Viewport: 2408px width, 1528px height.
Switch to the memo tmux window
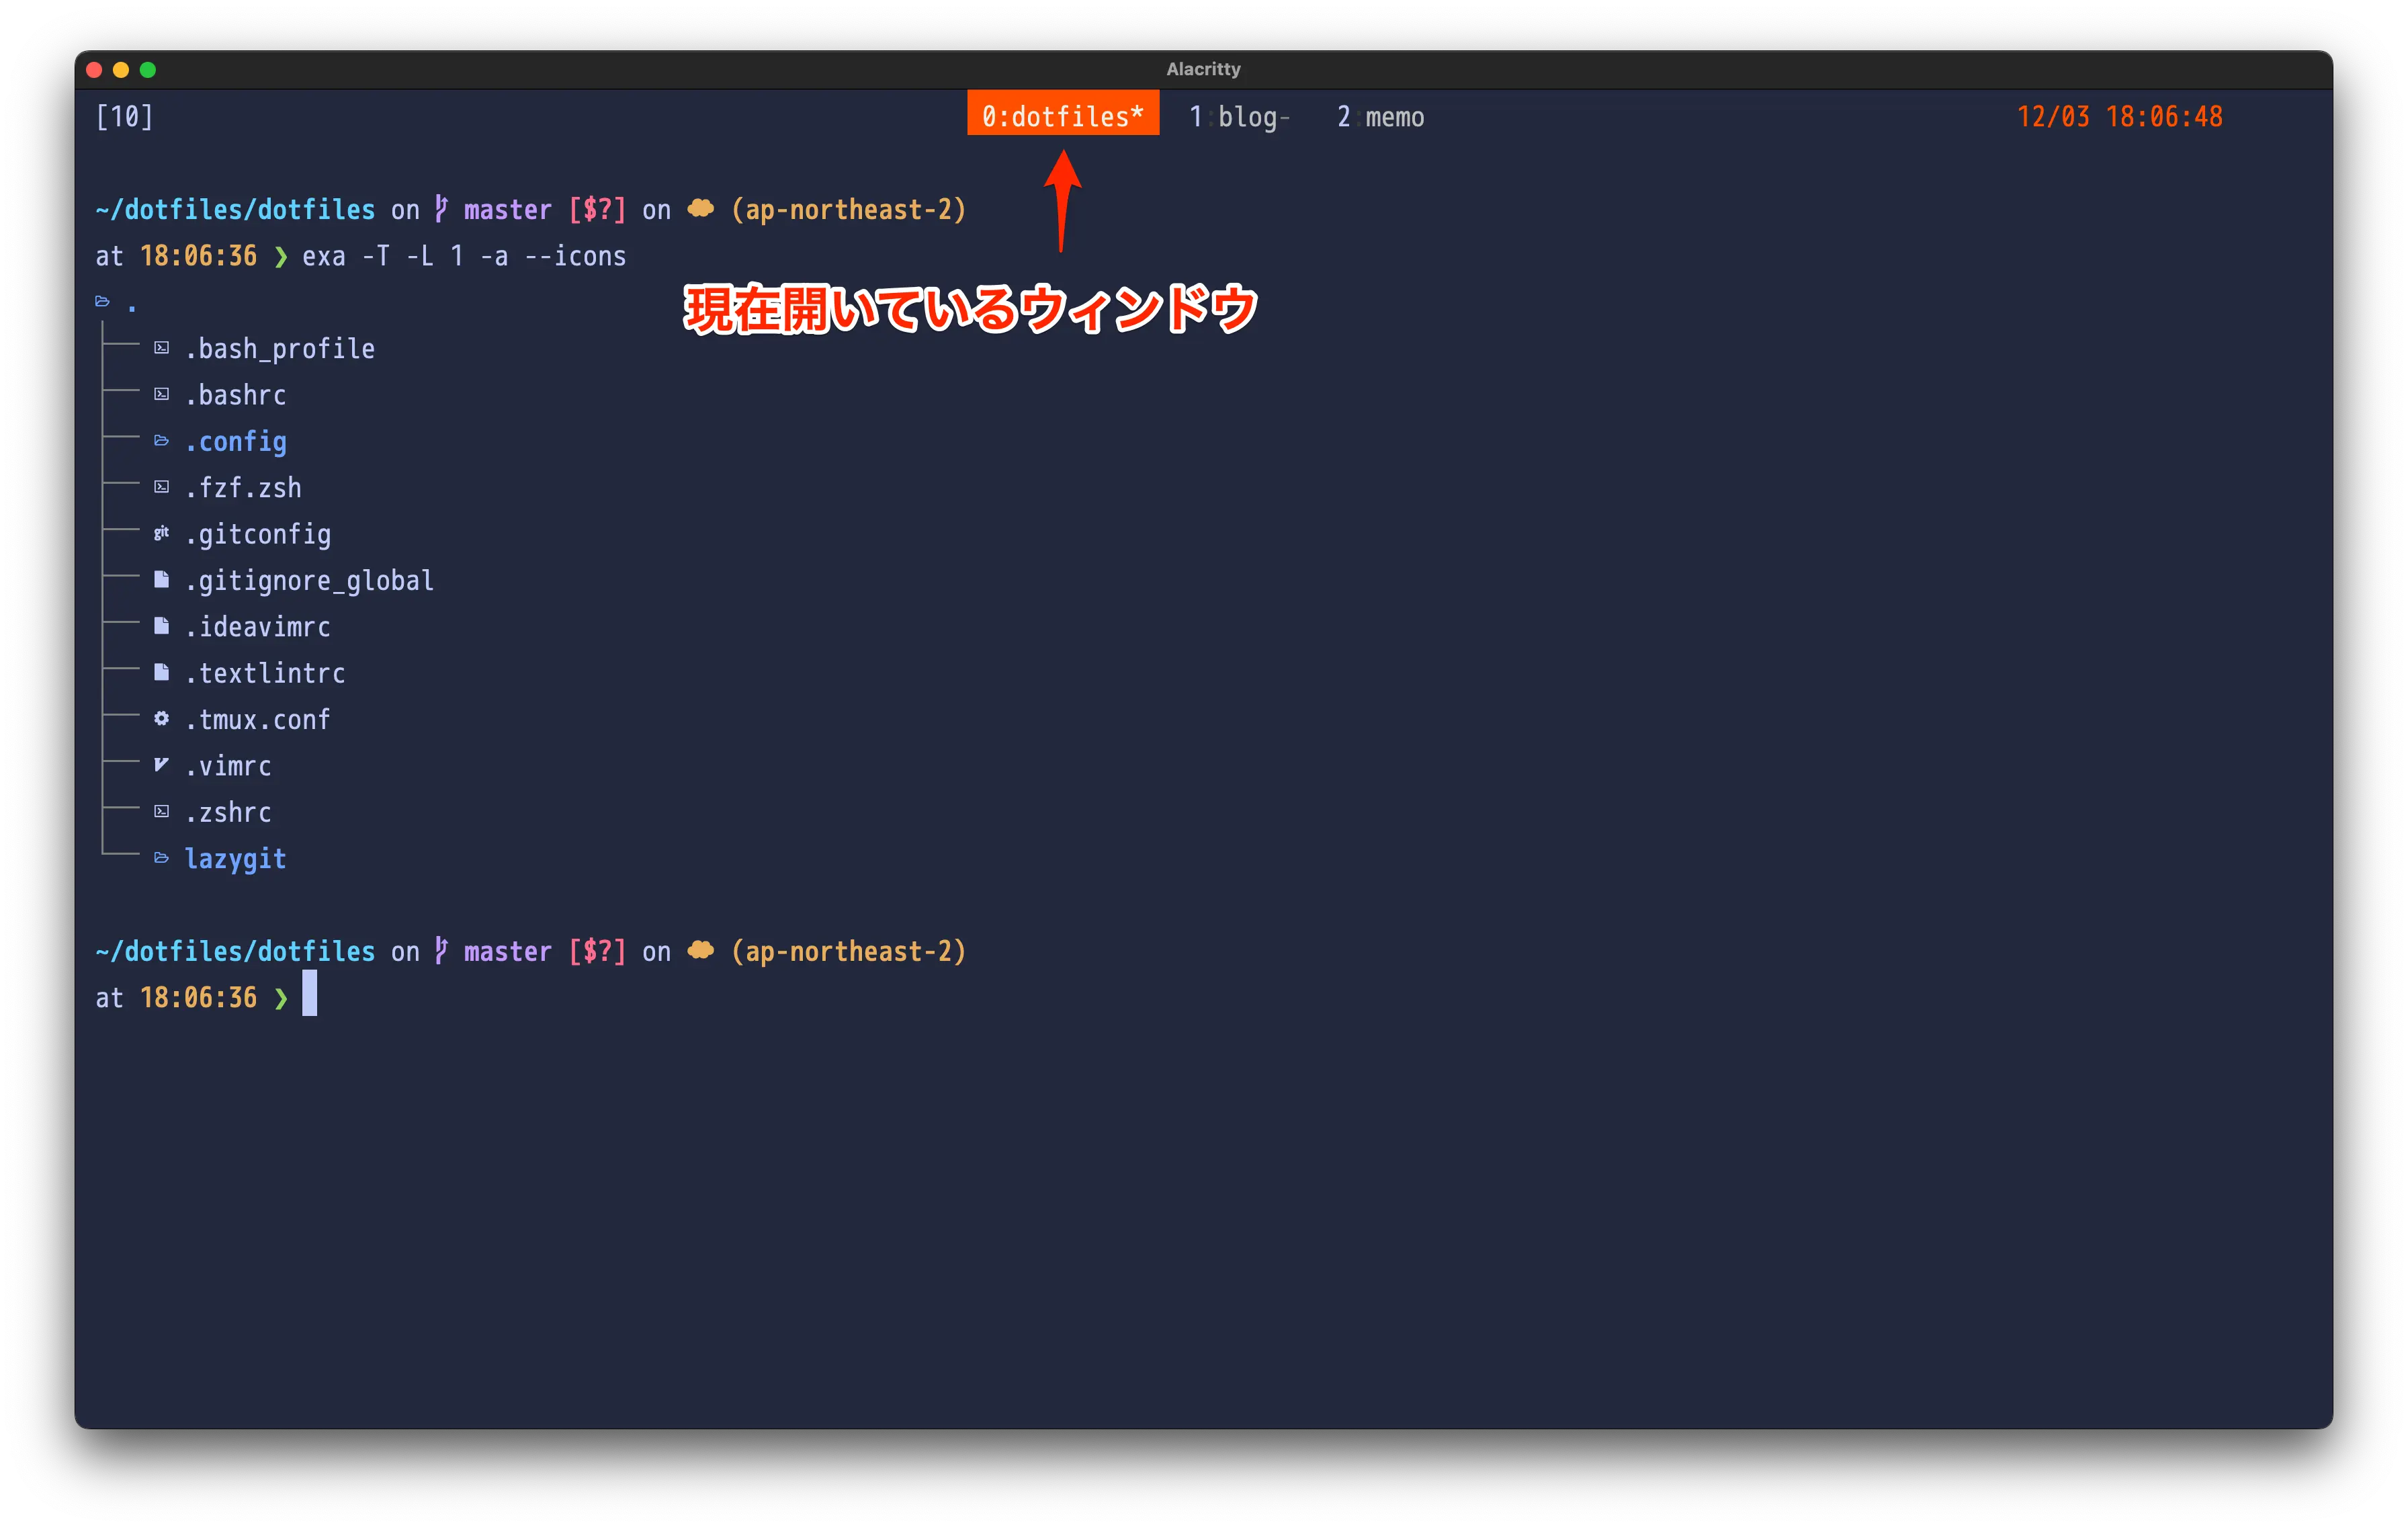tap(1382, 116)
